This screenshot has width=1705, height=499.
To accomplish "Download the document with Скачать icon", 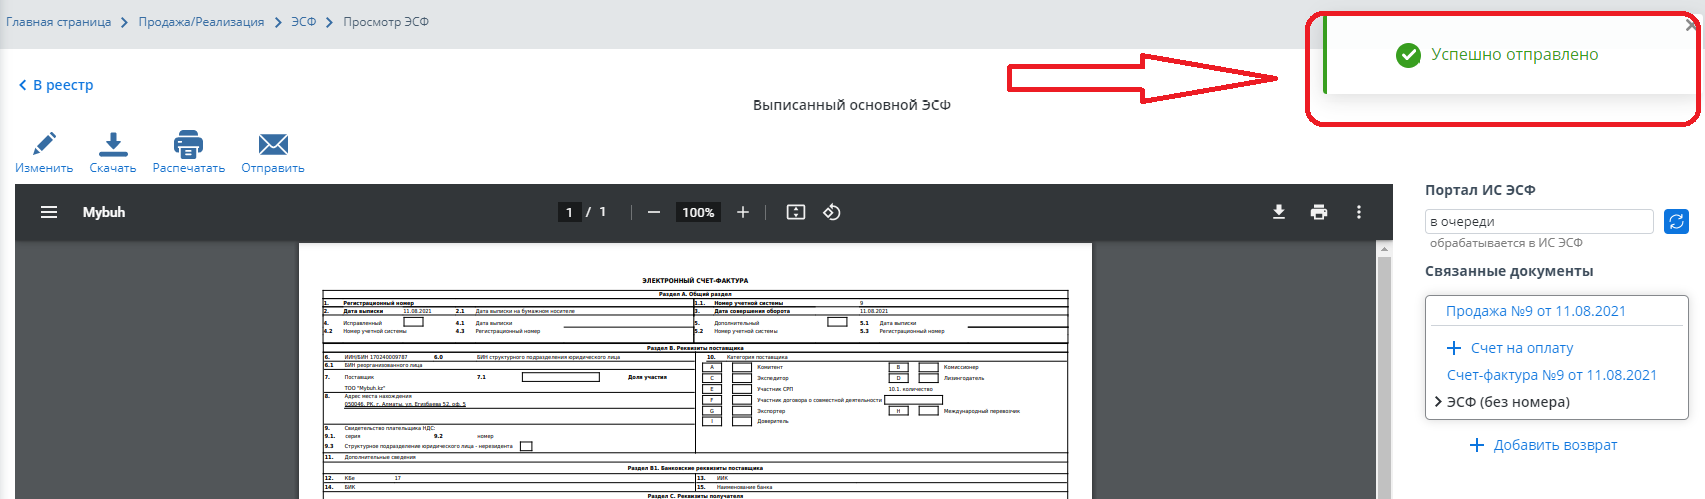I will click(113, 145).
